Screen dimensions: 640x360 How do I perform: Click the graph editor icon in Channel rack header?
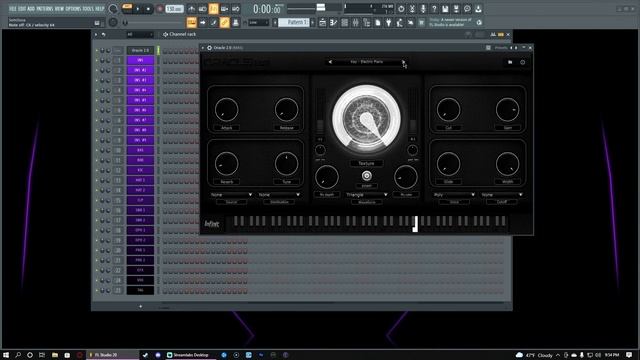pos(493,35)
